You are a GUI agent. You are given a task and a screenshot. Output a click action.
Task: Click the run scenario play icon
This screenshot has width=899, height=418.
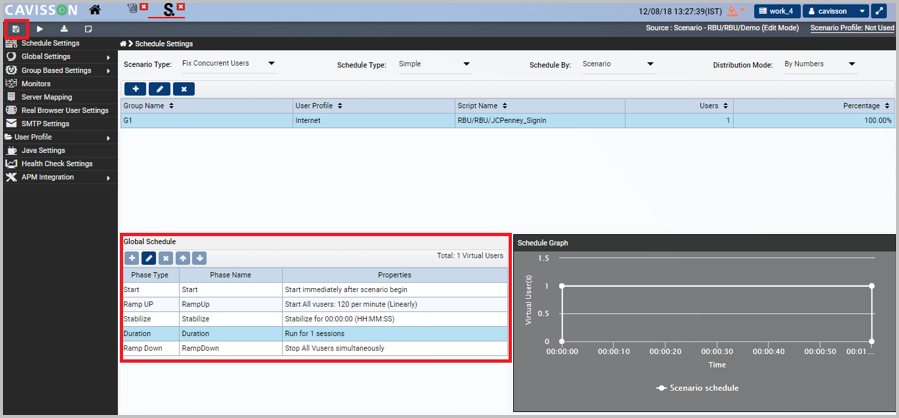pos(40,29)
